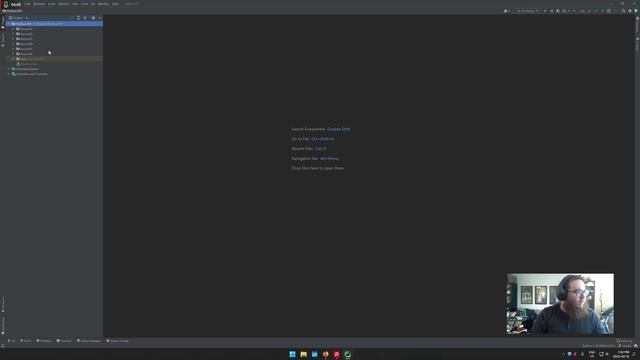Screen dimensions: 640x360
Task: Open the View menu
Action: (28, 4)
